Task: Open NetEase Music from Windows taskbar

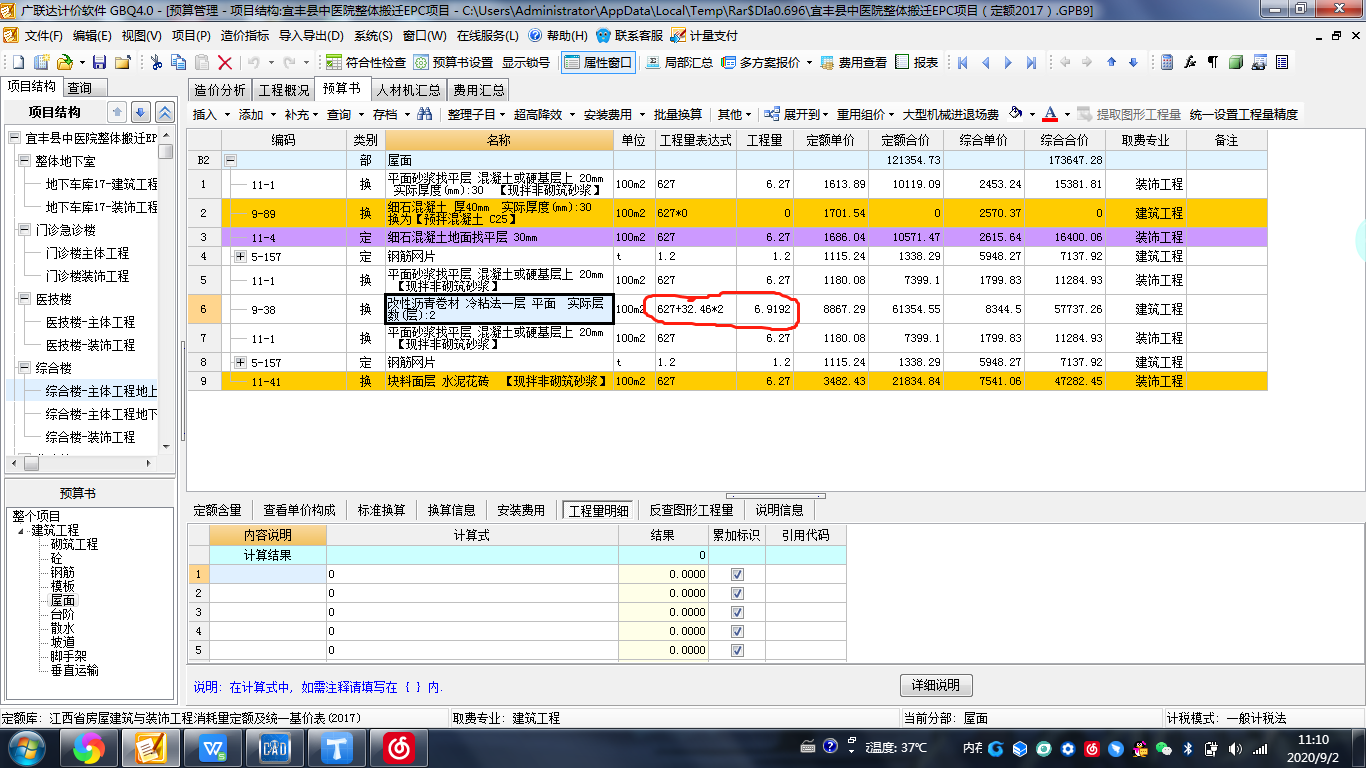Action: [400, 747]
